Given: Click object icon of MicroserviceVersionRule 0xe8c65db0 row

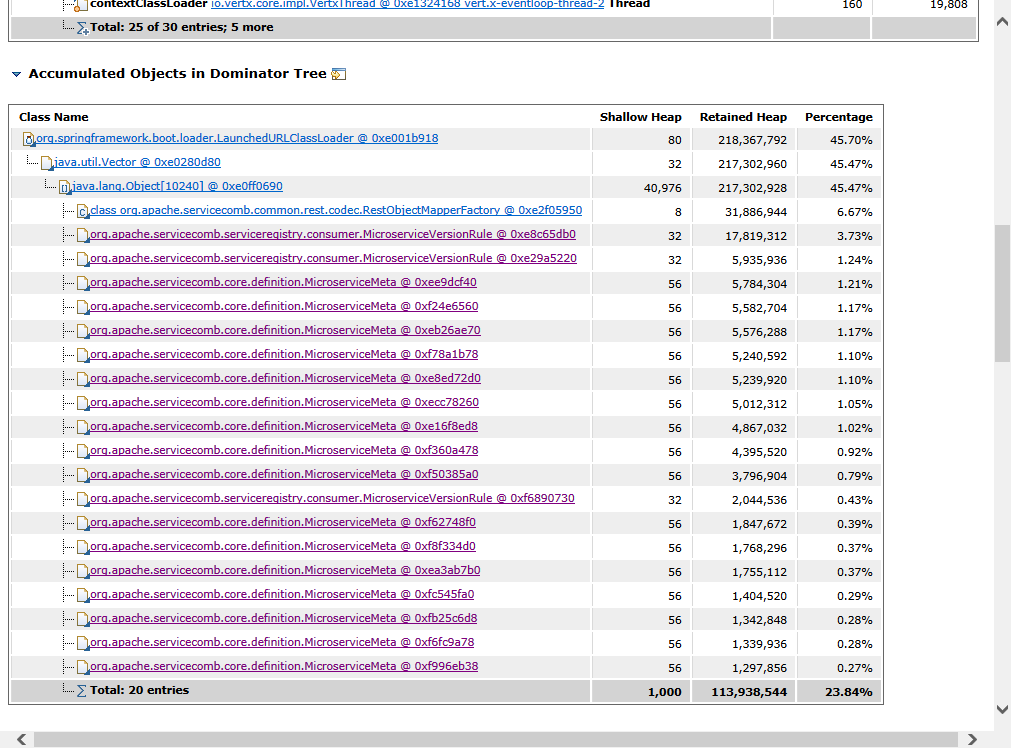Looking at the screenshot, I should click(x=83, y=235).
